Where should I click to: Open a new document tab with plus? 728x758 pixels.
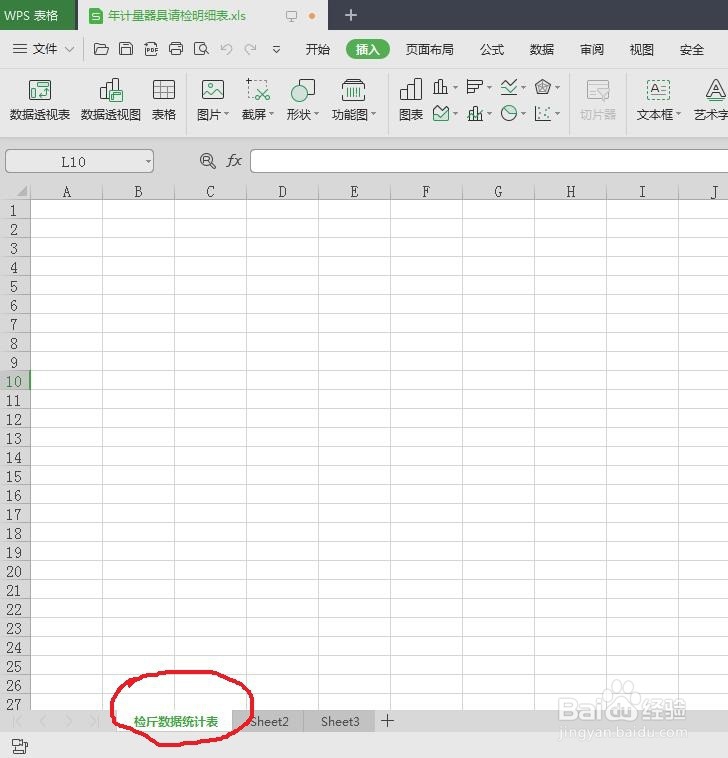pos(351,15)
